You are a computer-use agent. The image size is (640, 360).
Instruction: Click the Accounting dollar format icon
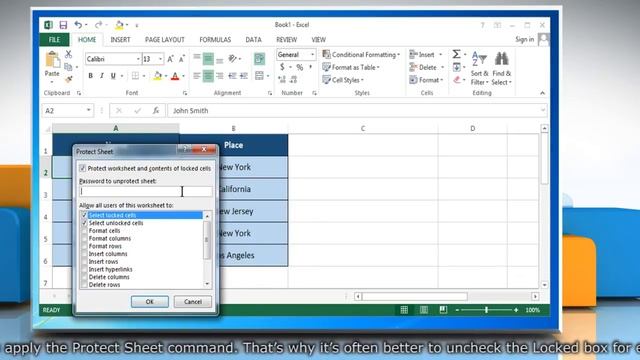(282, 67)
